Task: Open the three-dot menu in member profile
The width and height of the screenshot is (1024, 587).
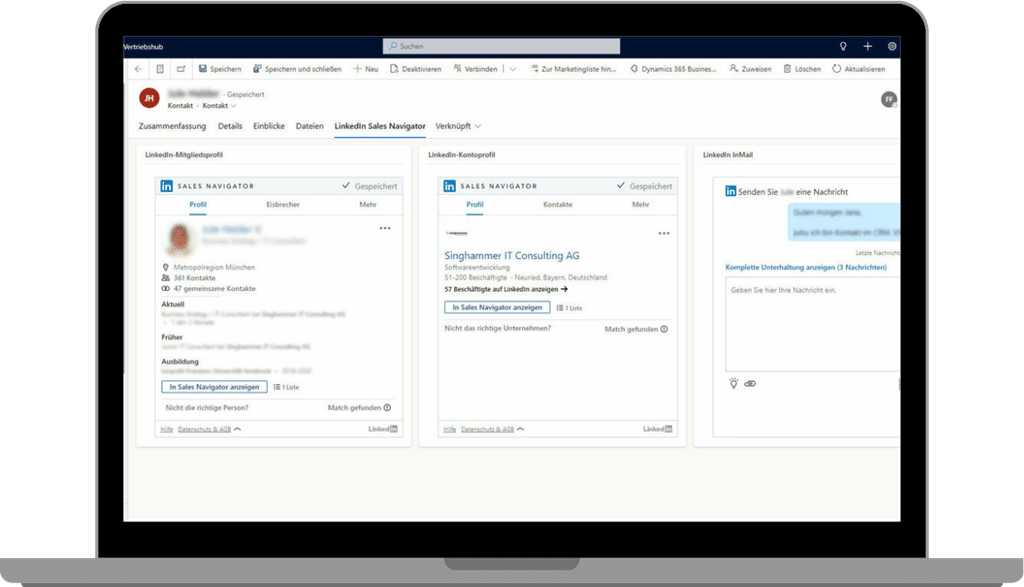Action: coord(385,229)
